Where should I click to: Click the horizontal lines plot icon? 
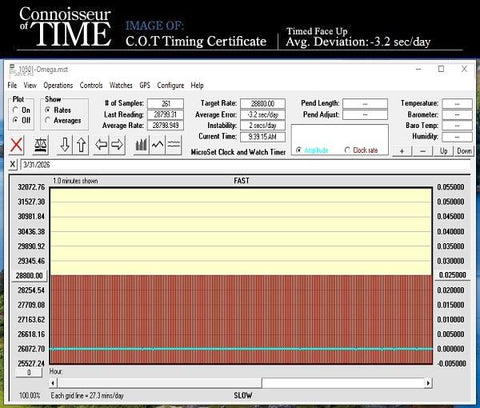(174, 145)
